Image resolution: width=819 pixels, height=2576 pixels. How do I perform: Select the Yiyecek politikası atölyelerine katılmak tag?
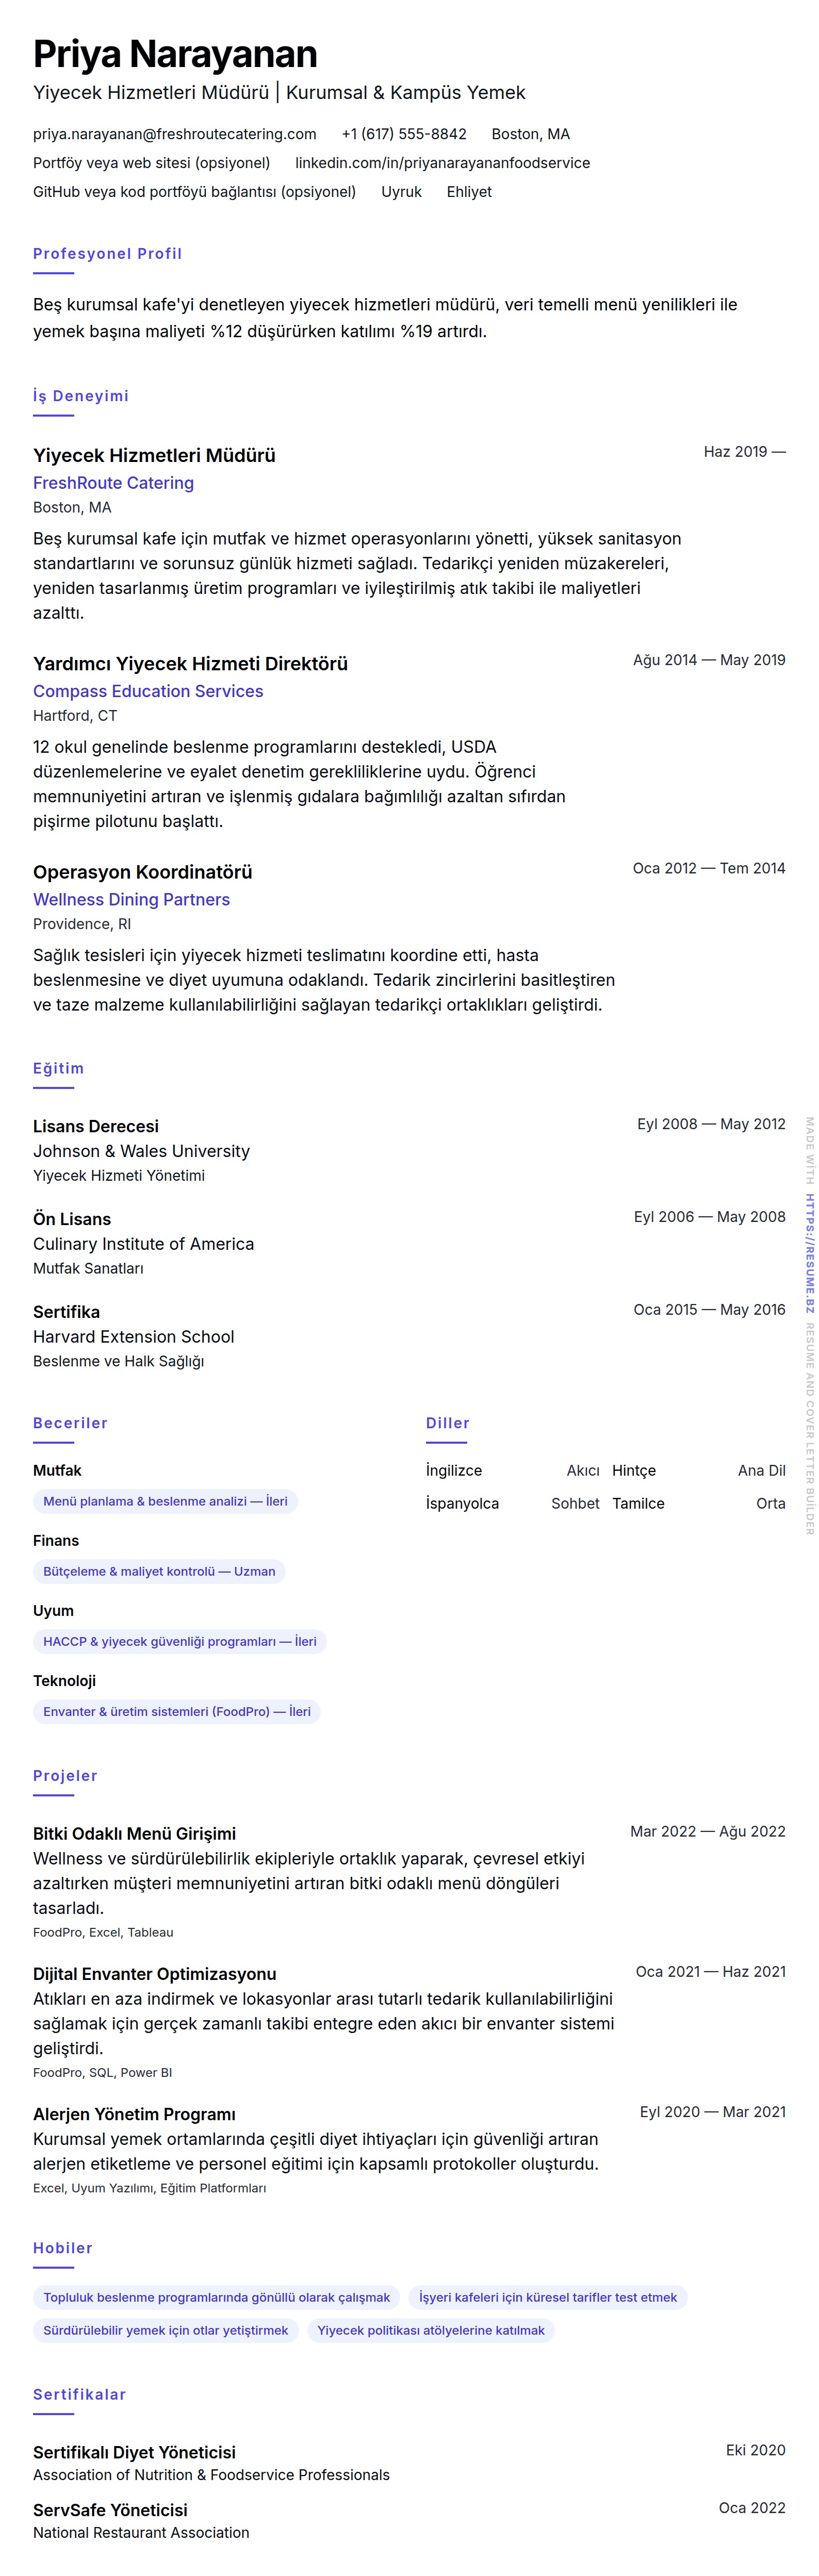430,2330
